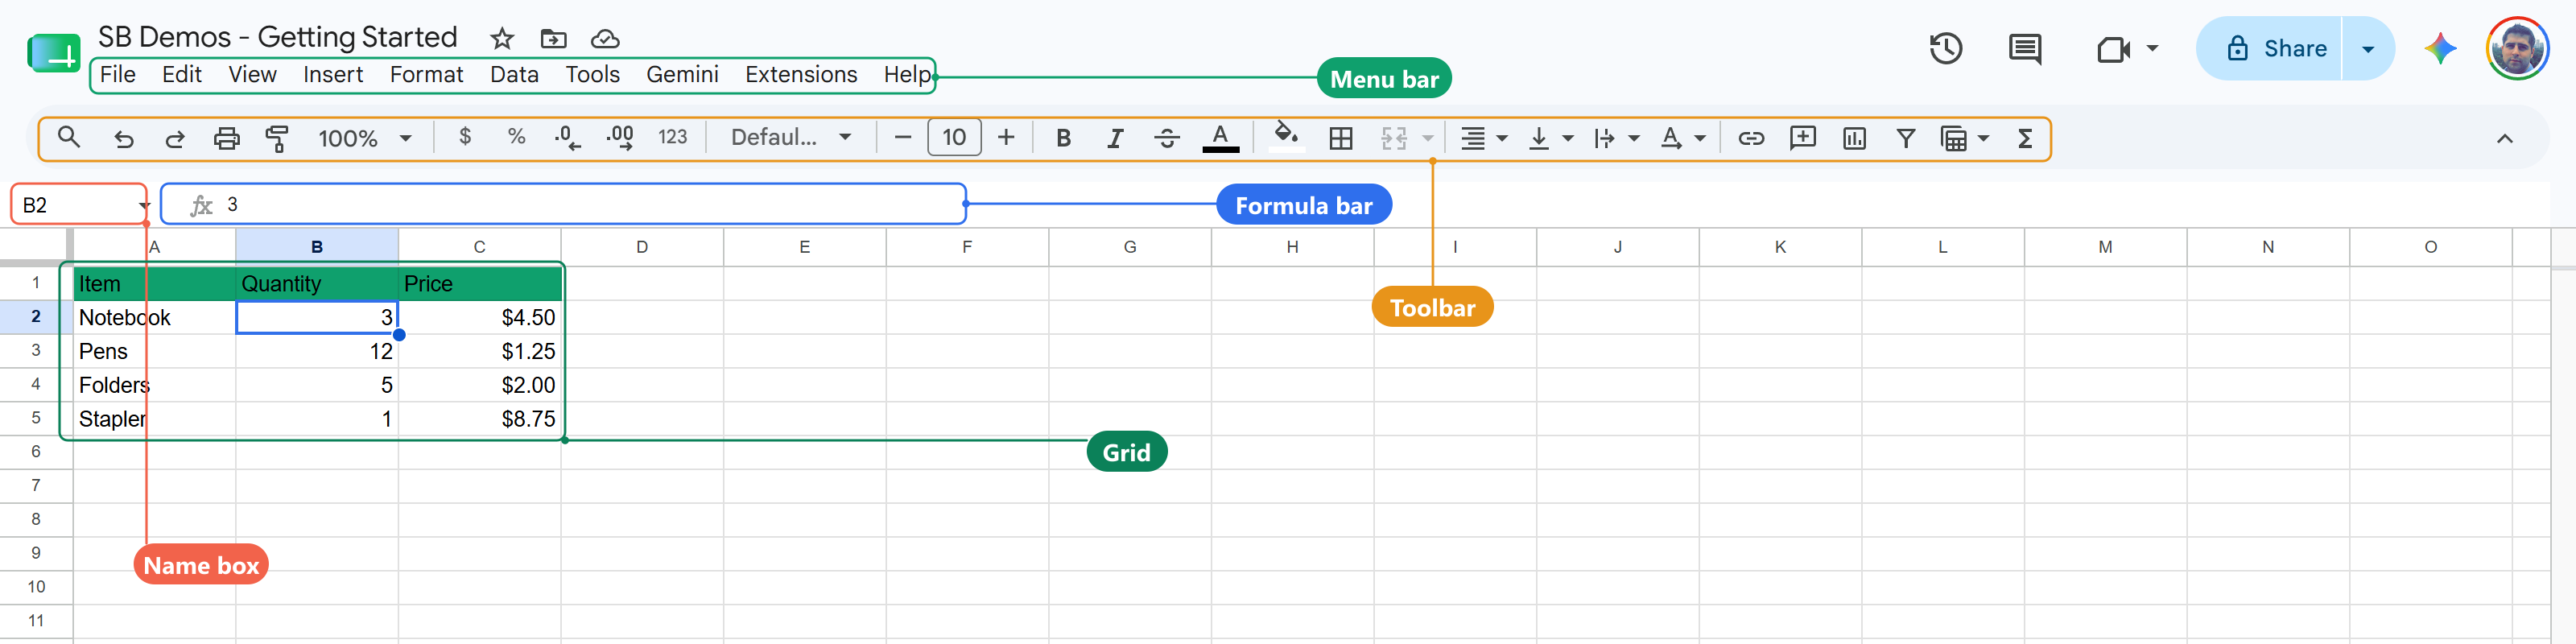Toggle bold formatting
Image resolution: width=2576 pixels, height=644 pixels.
1064,138
